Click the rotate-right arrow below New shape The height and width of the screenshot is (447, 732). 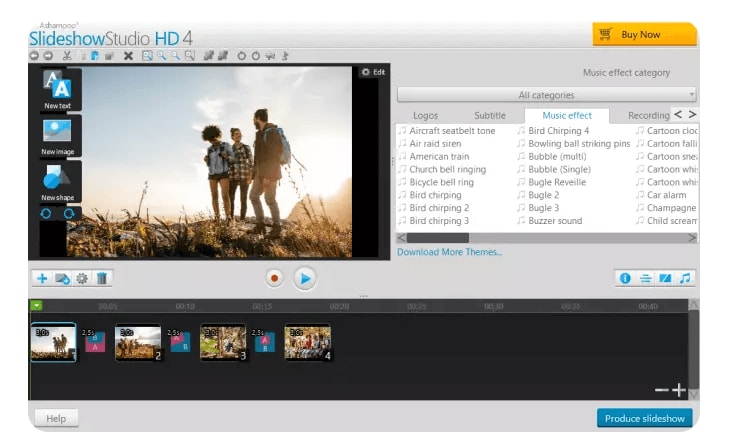click(x=69, y=214)
